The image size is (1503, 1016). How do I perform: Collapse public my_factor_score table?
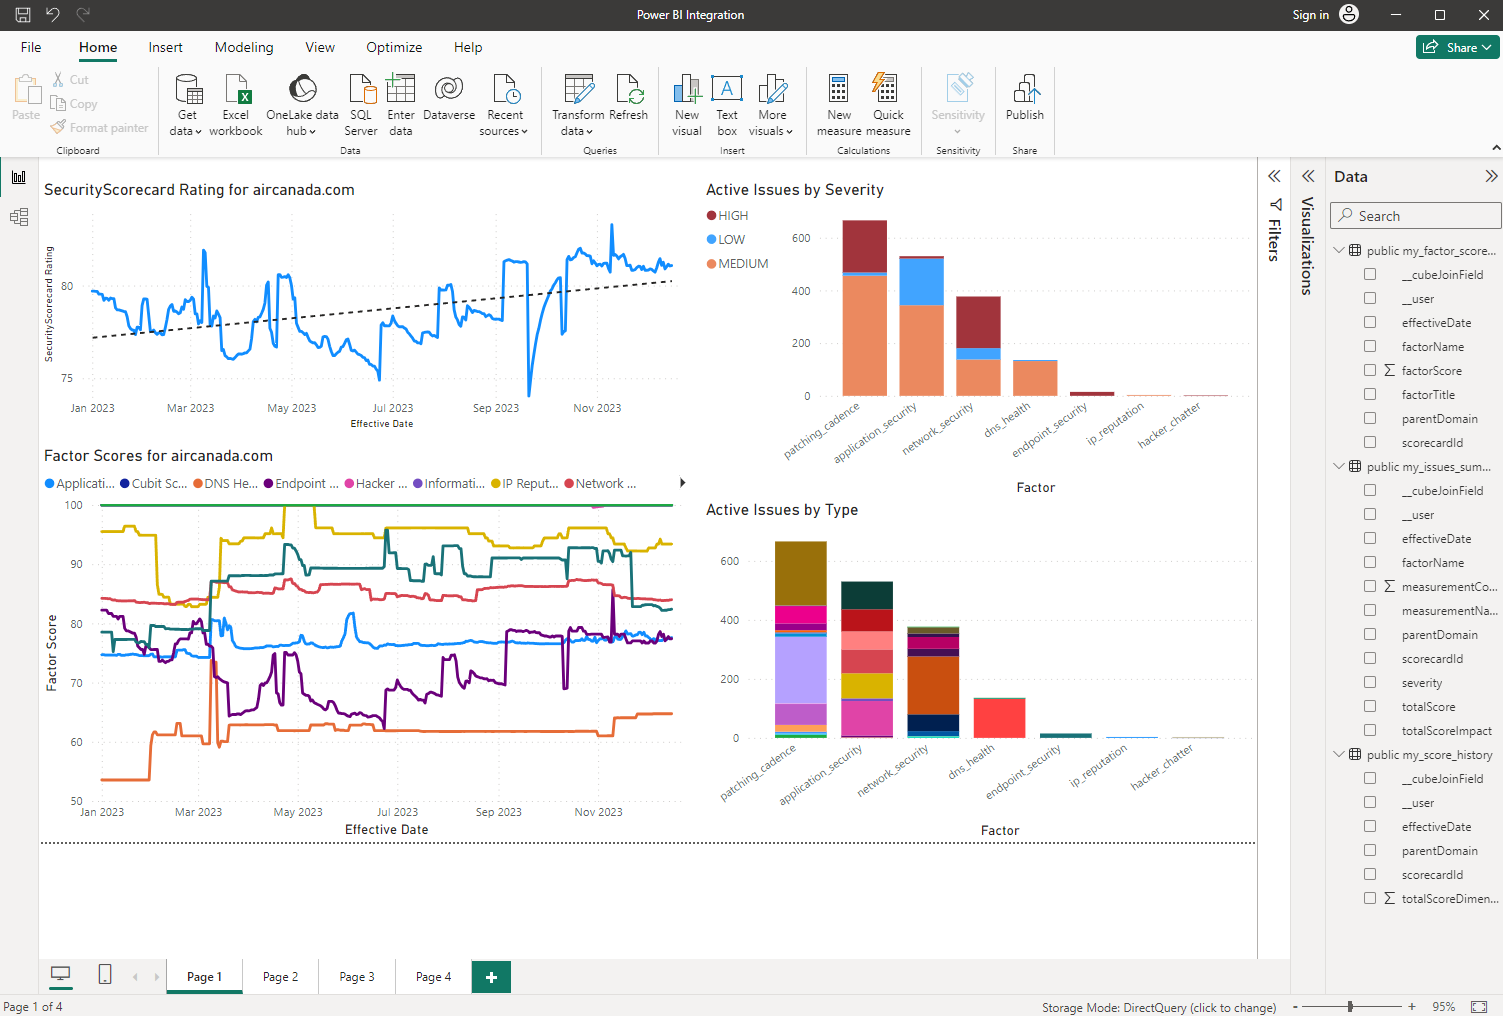point(1339,250)
